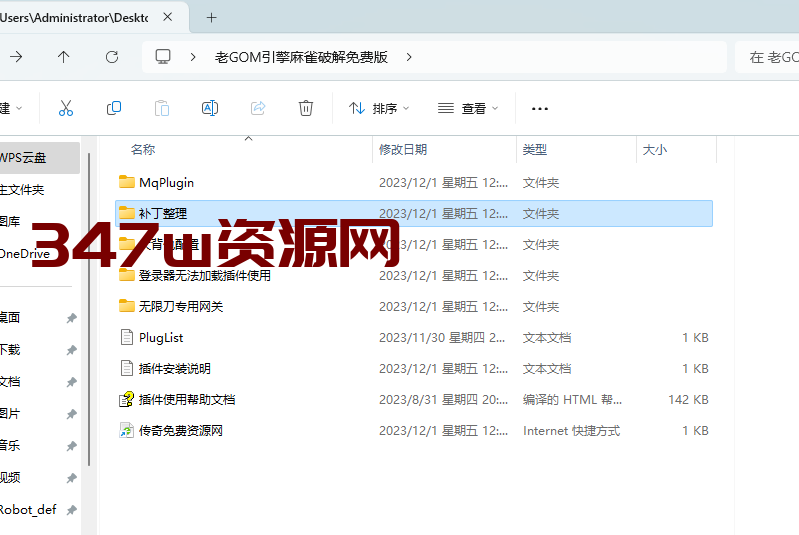Click the pin icon beside 文档
This screenshot has height=535, width=799.
[71, 383]
